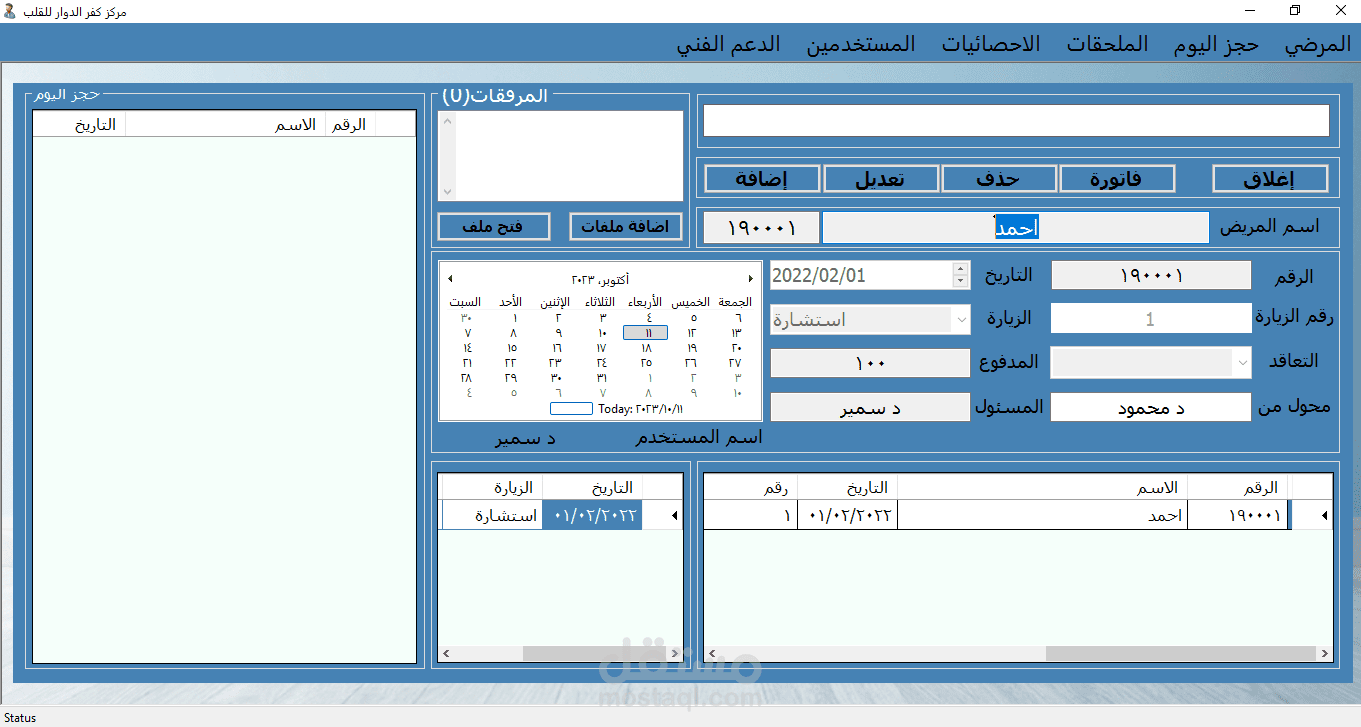The height and width of the screenshot is (727, 1361).
Task: Go to the previous month in the calendar
Action: 450,279
